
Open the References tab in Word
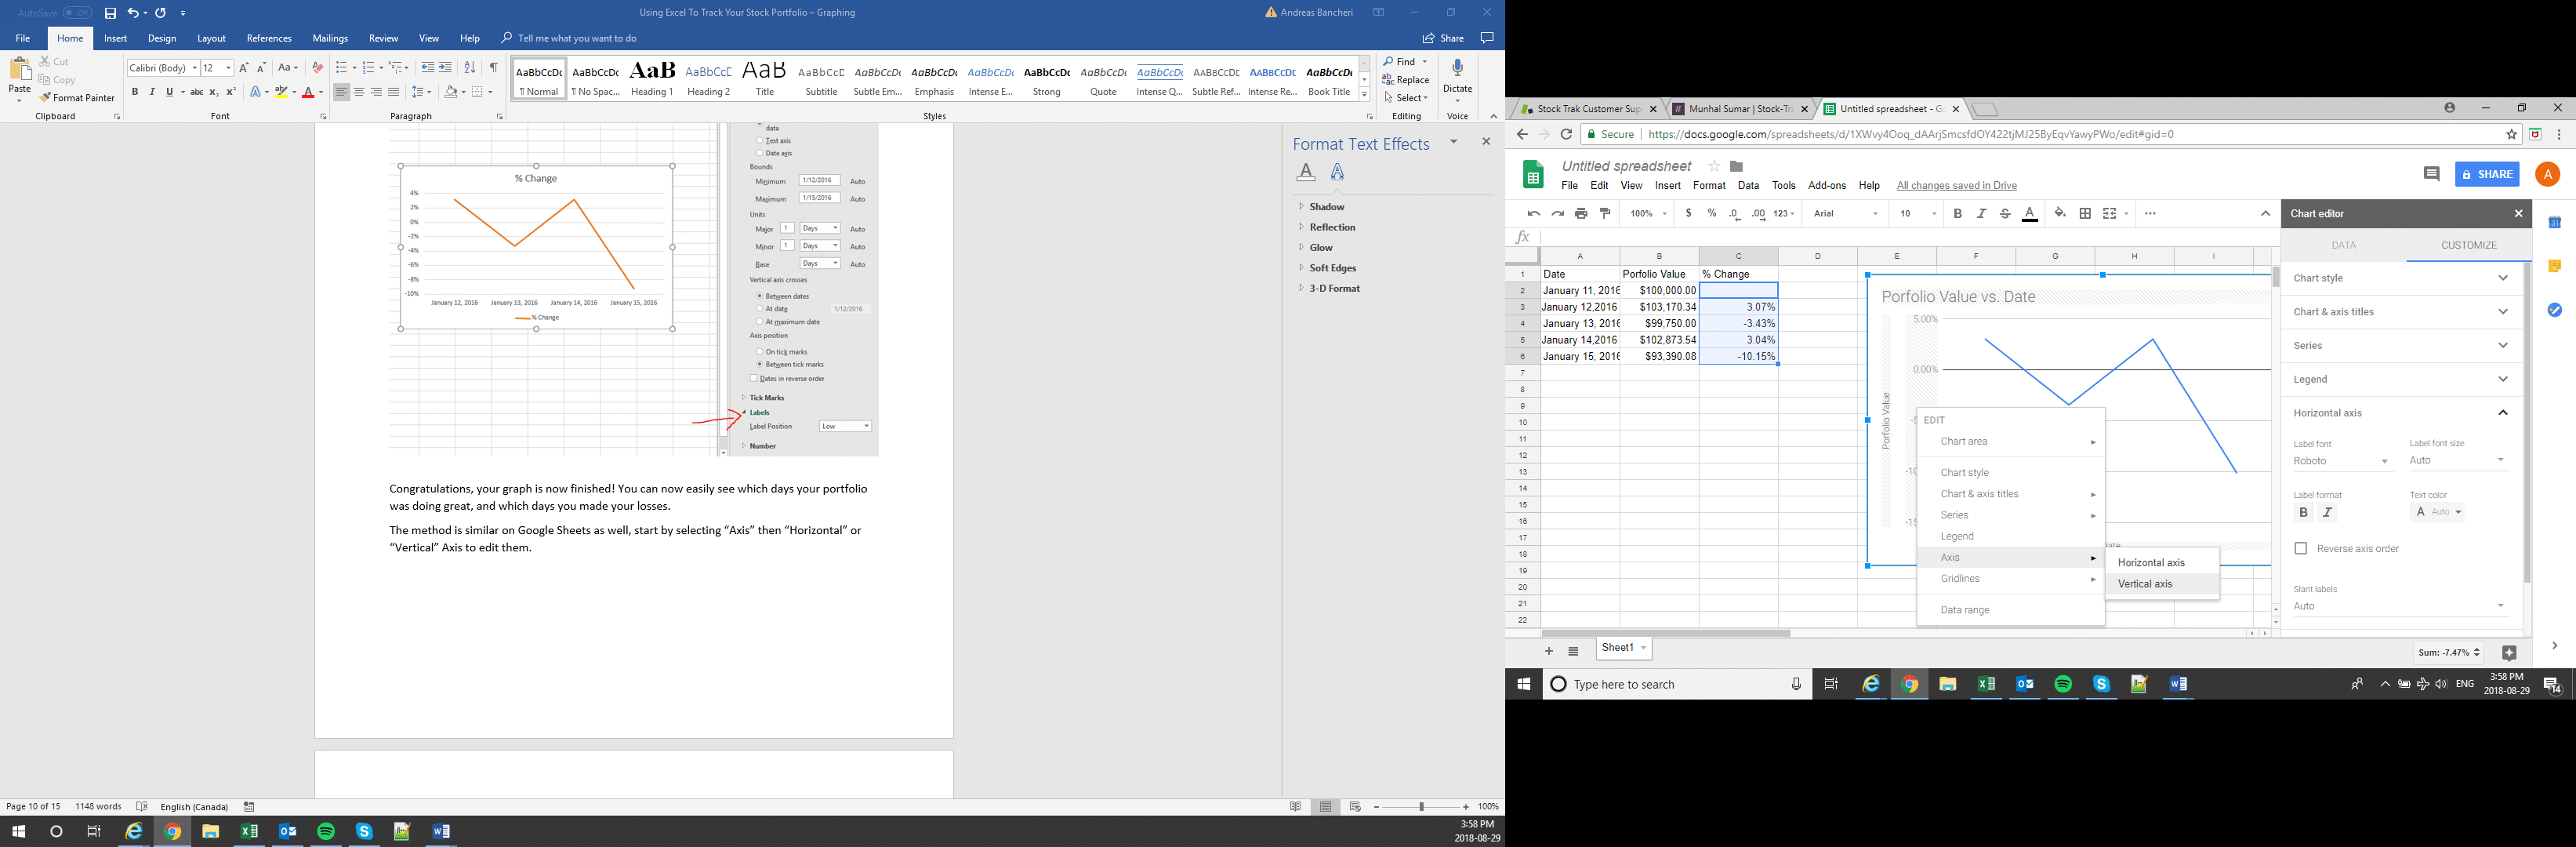[269, 38]
